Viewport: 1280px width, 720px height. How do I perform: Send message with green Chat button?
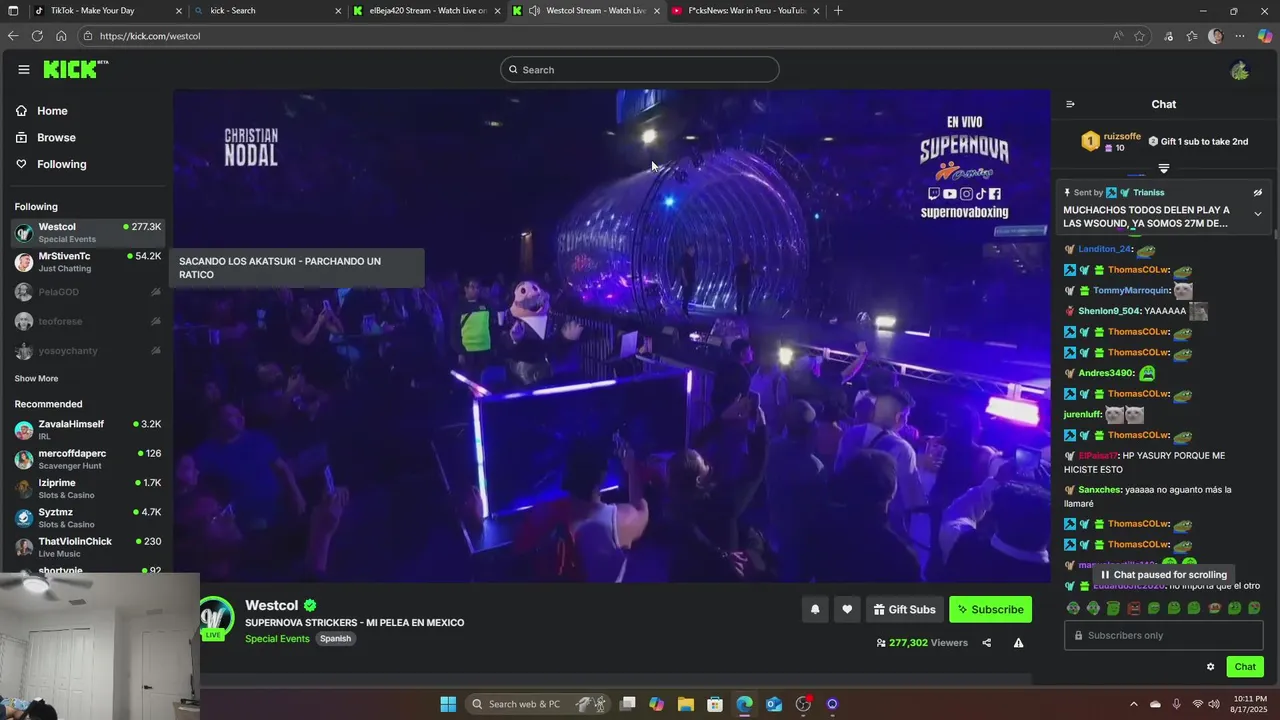[x=1245, y=667]
